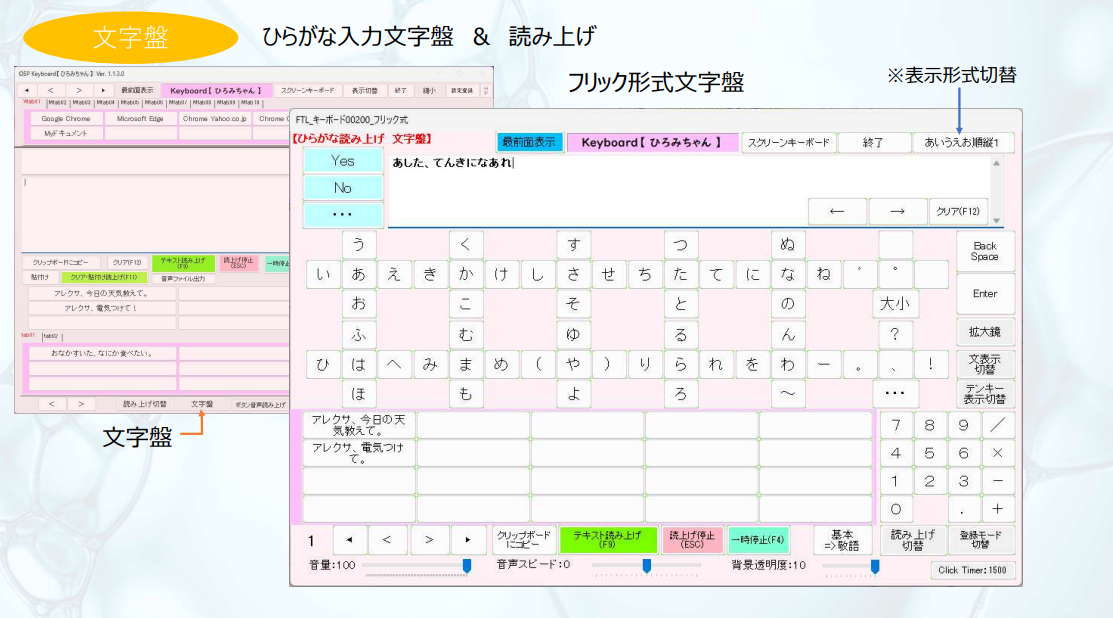Click solid triangle first-page arrow in flick keyboard footer
This screenshot has height=618, width=1113.
coord(349,540)
